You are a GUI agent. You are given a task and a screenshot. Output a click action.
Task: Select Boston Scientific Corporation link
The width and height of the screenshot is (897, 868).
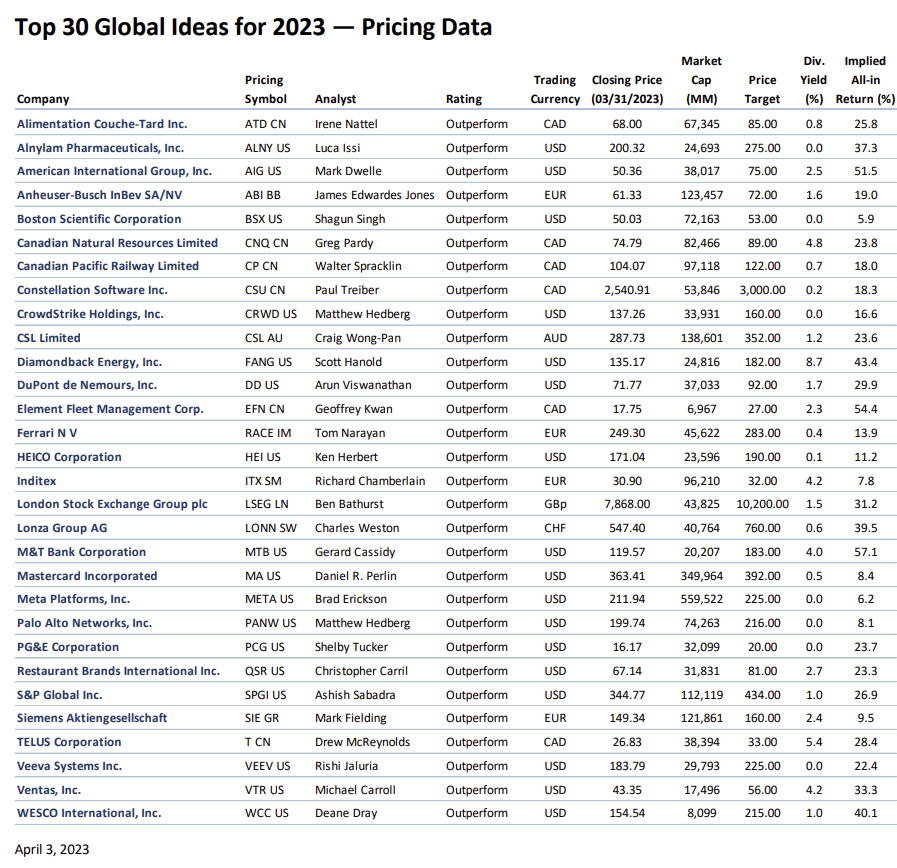click(x=99, y=219)
